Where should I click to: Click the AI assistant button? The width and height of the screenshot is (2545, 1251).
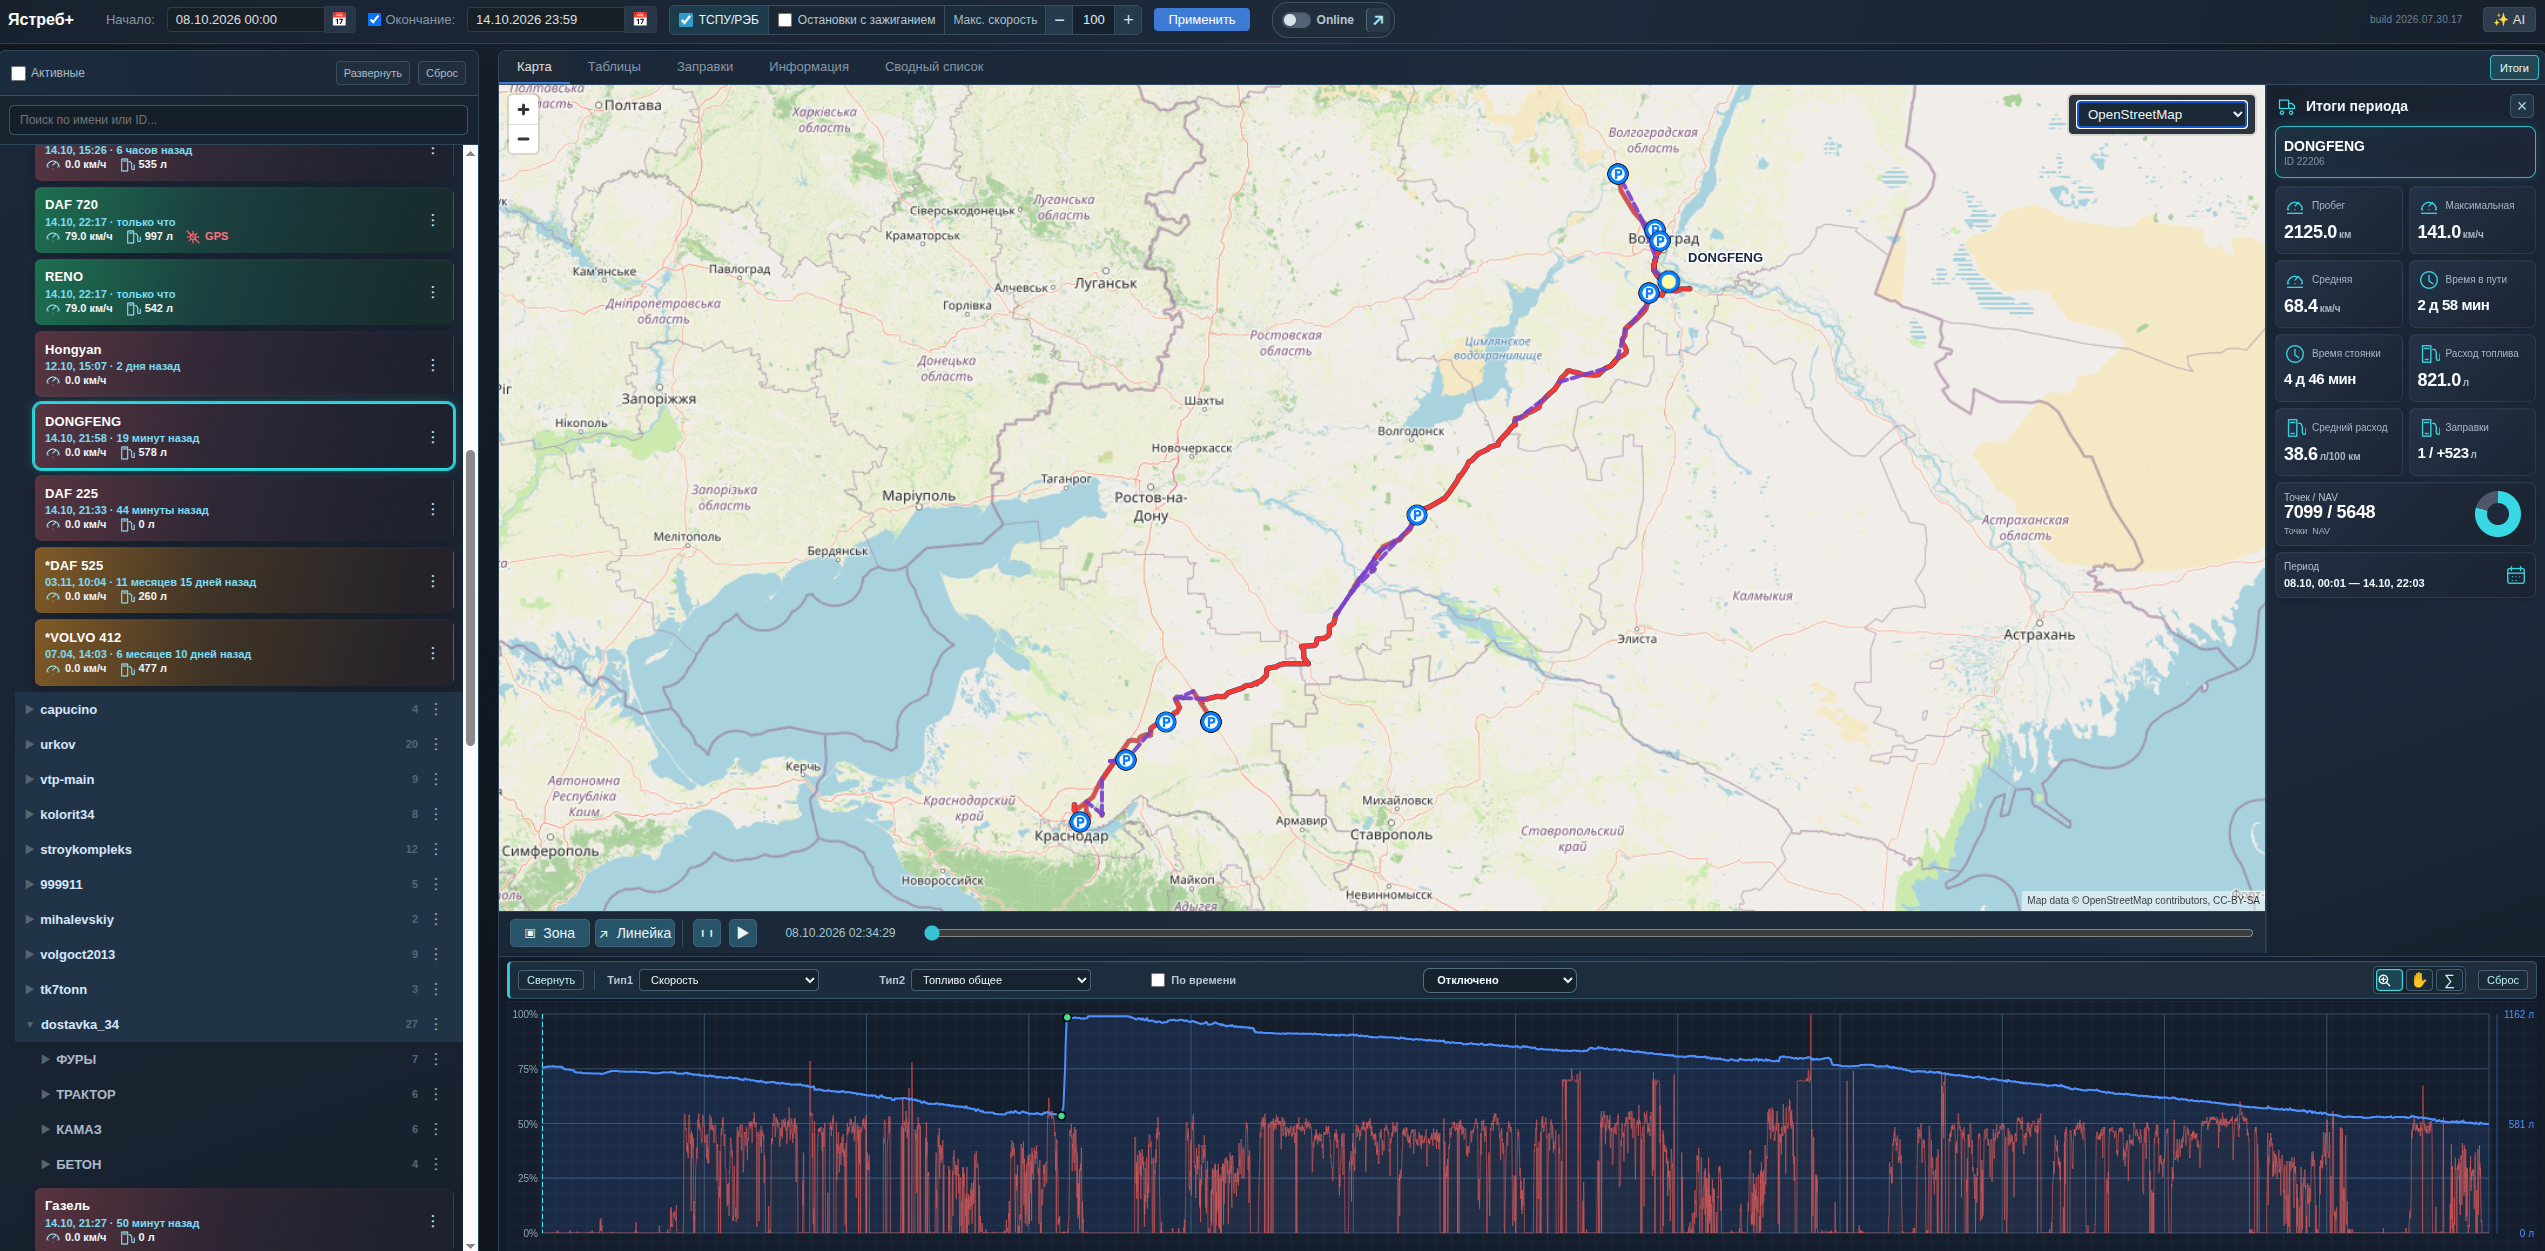point(2508,20)
